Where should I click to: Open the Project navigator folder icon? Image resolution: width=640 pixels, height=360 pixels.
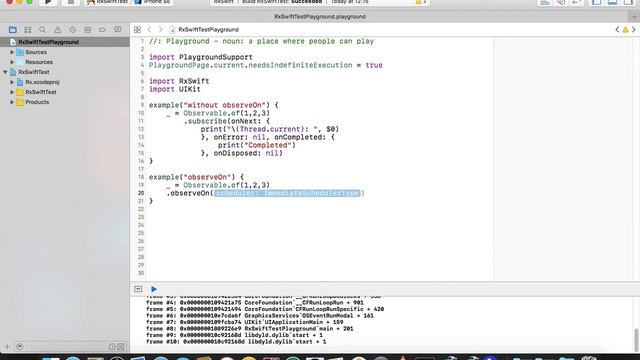click(13, 29)
